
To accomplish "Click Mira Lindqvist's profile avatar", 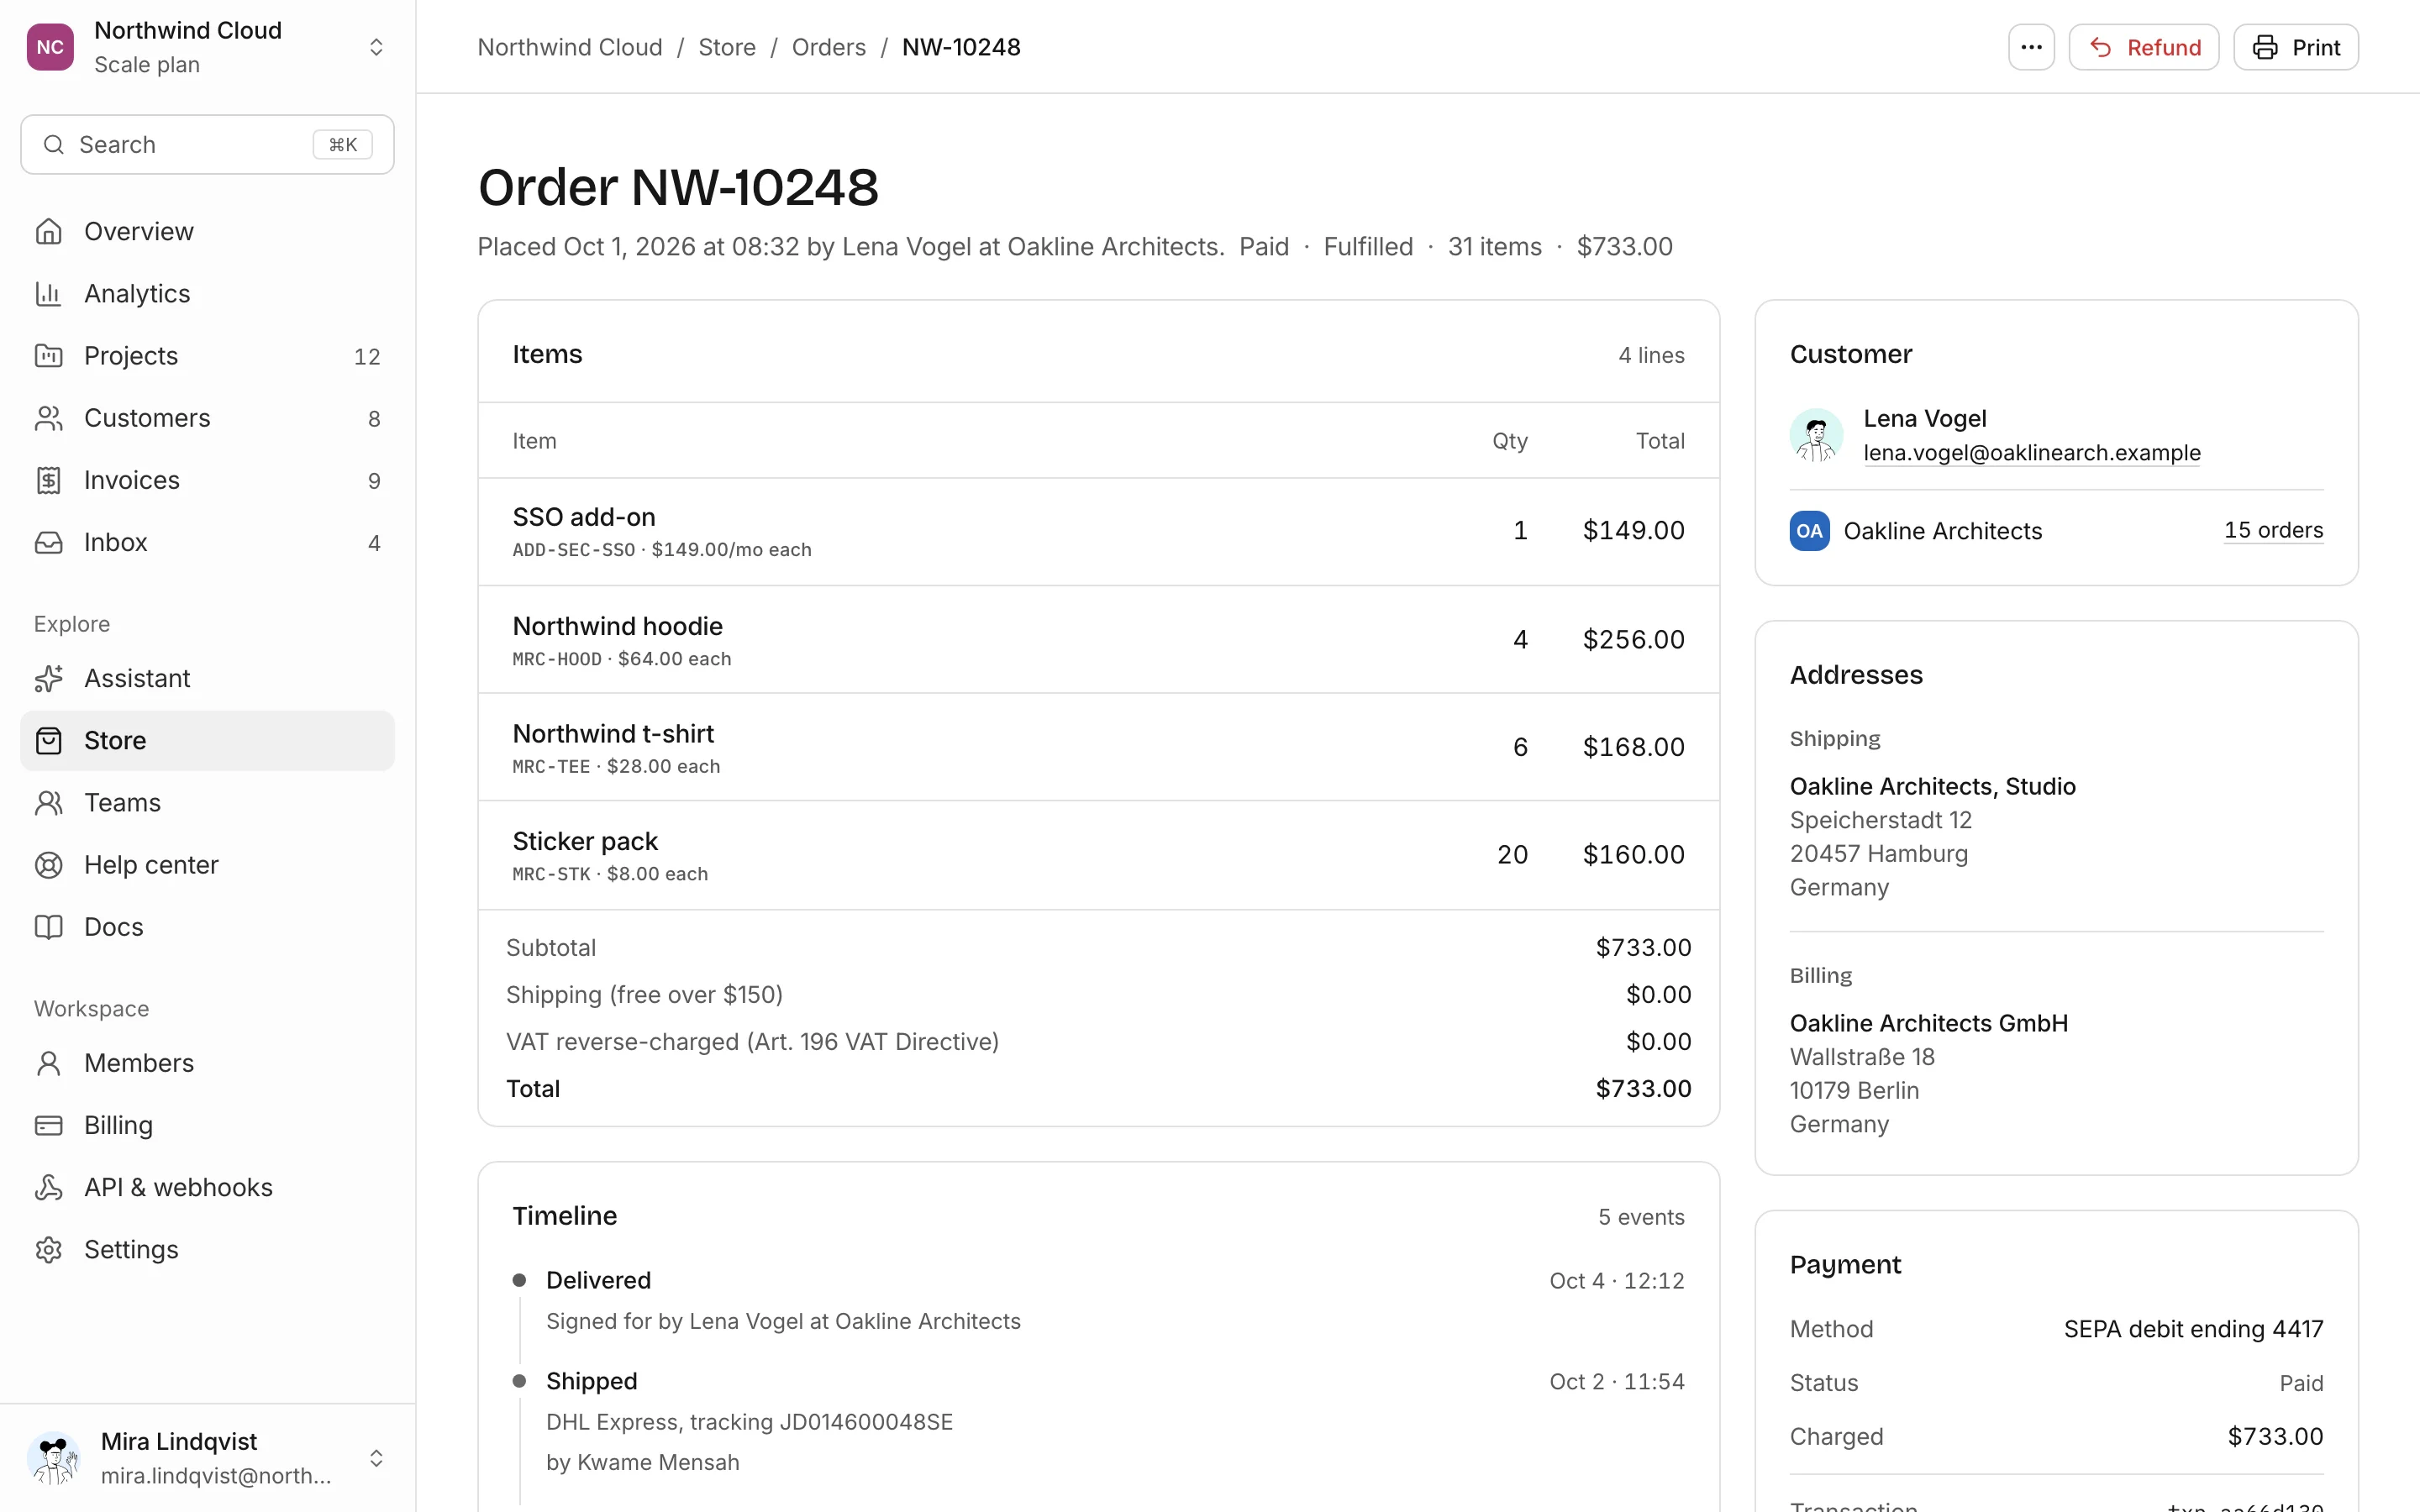I will (54, 1458).
